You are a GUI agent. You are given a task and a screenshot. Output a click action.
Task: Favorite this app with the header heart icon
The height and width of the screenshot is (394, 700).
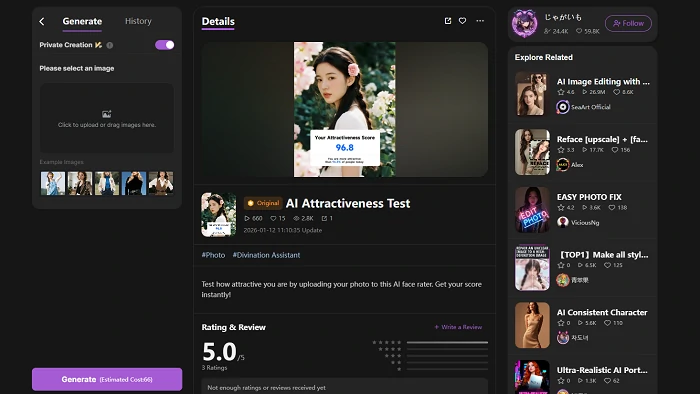point(462,21)
